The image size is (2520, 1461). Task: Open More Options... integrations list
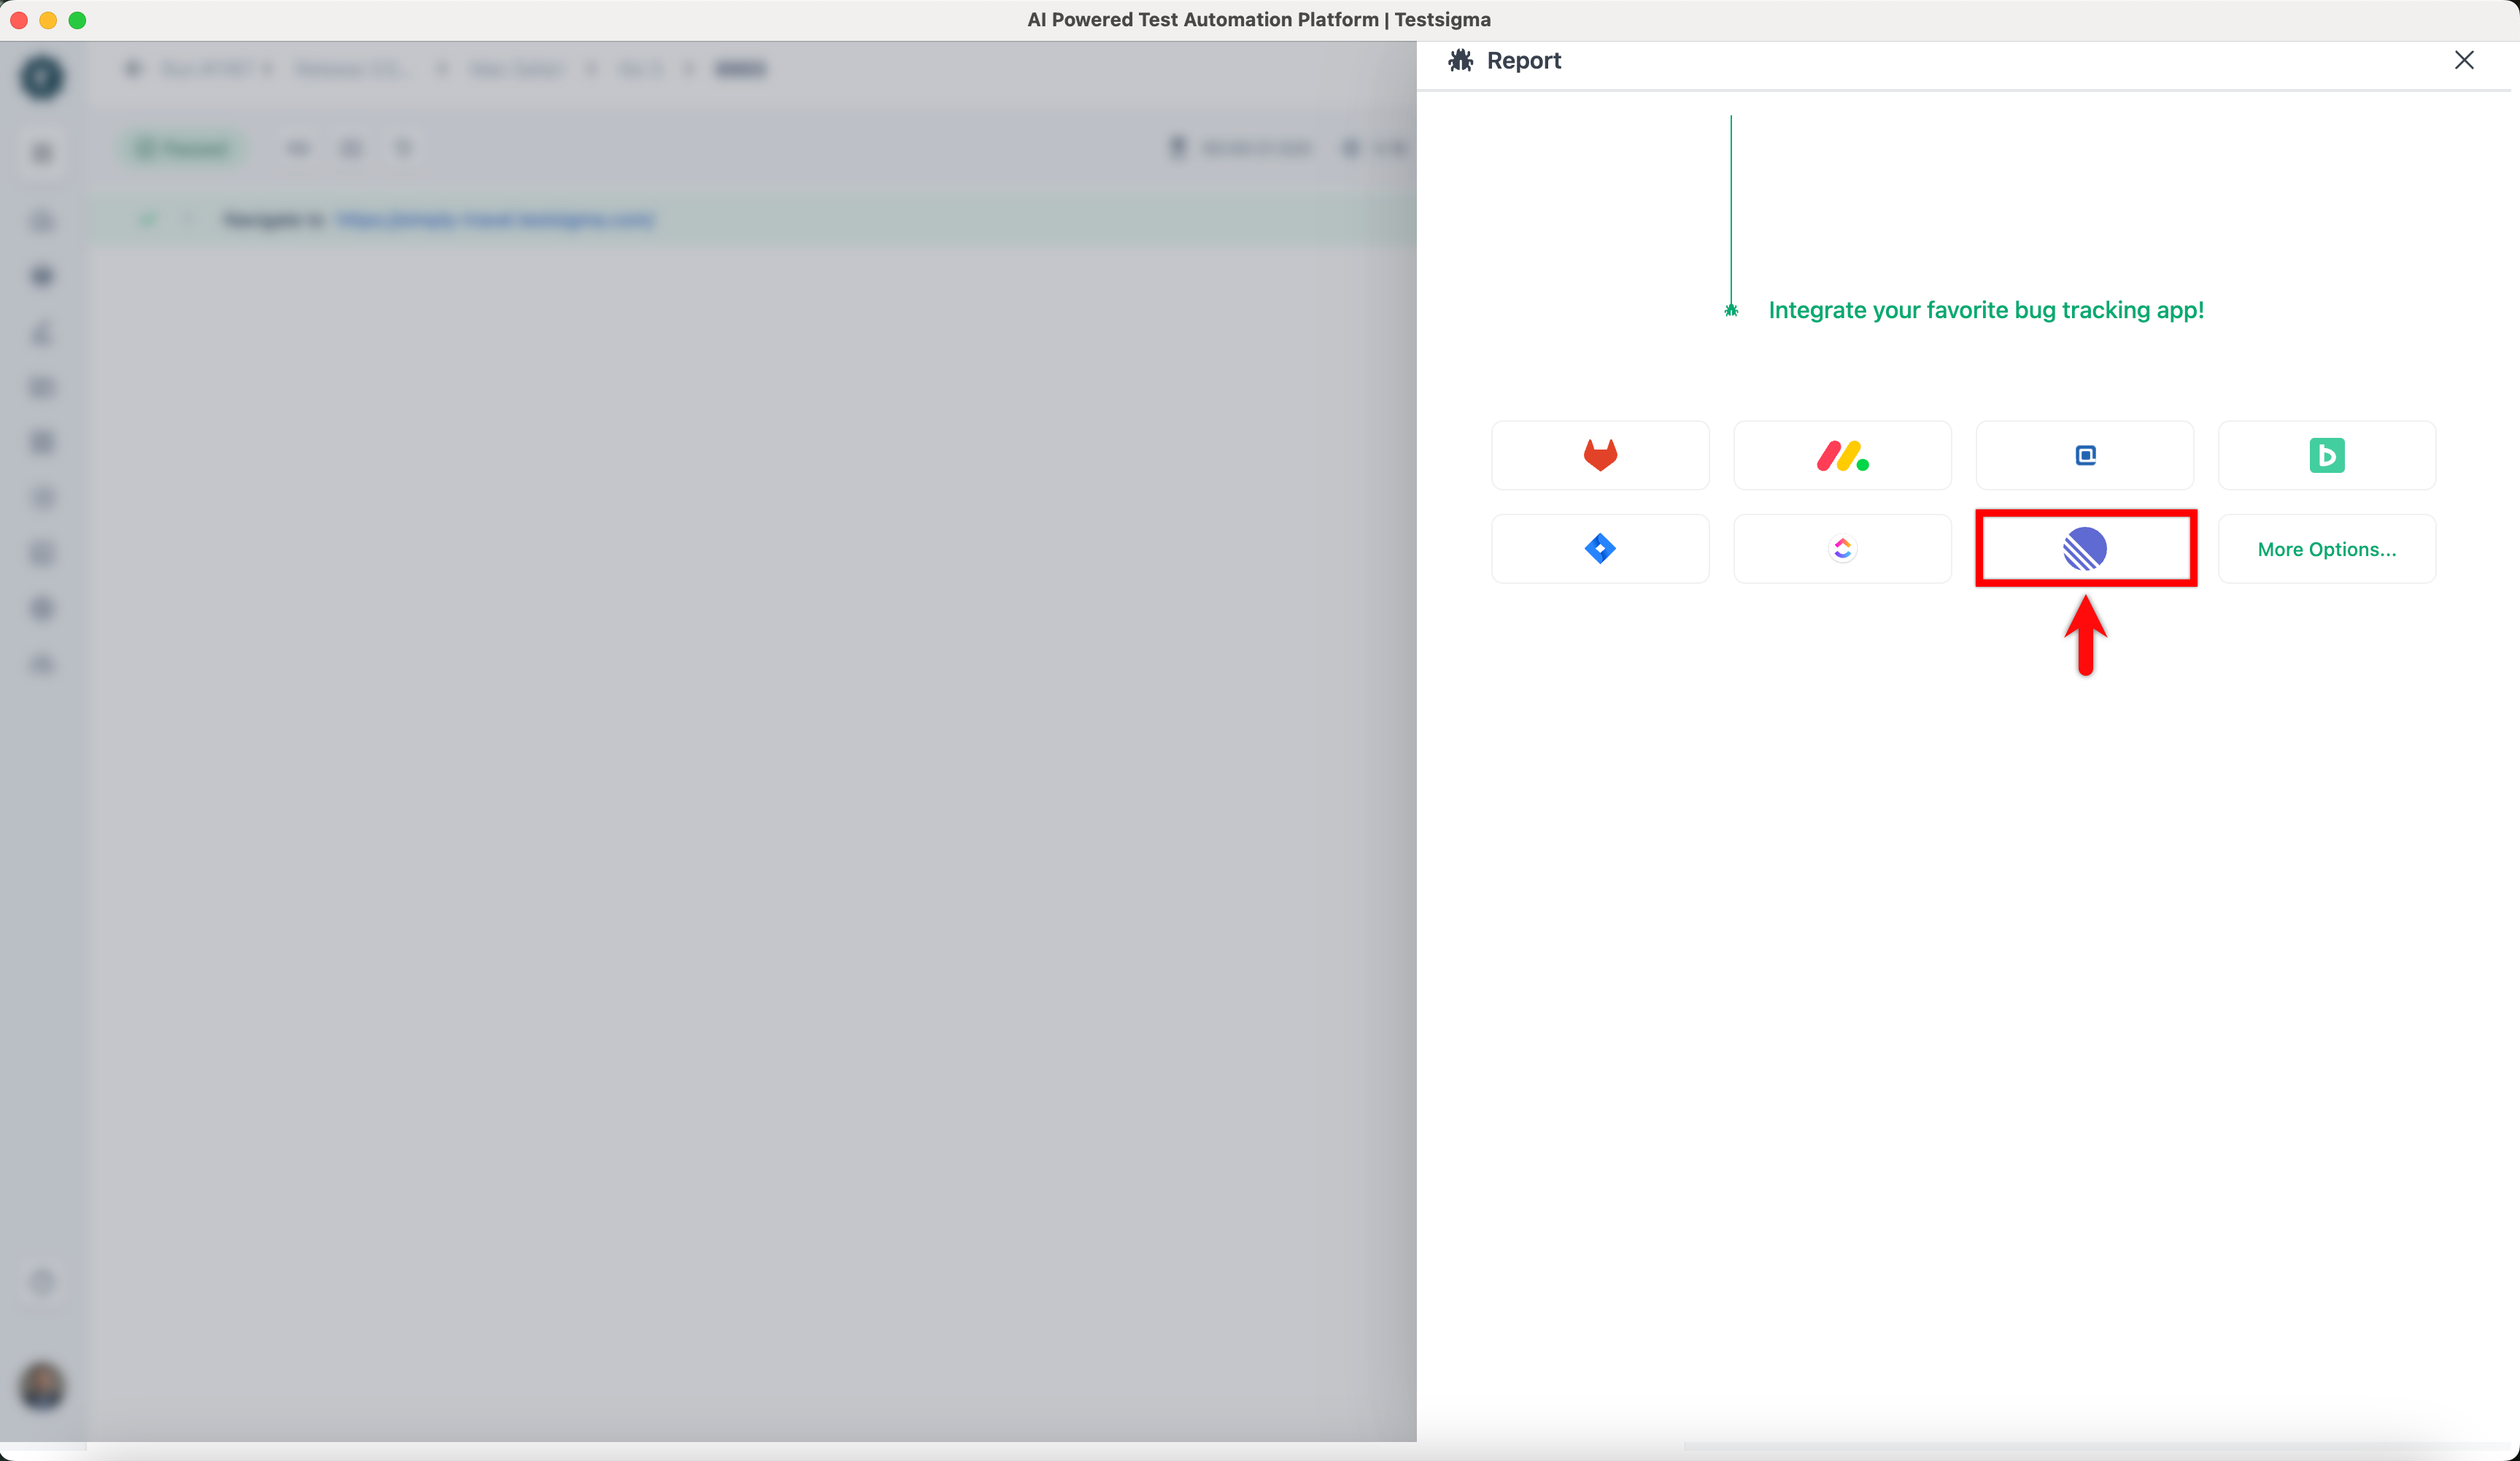pos(2326,549)
